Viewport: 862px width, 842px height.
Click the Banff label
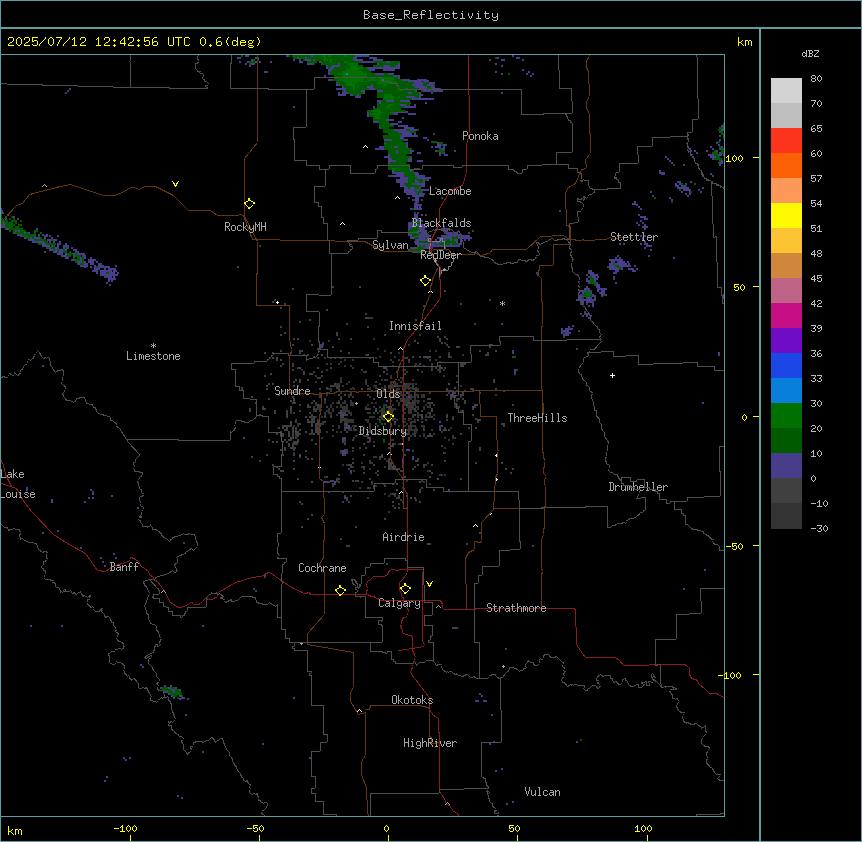tap(124, 567)
